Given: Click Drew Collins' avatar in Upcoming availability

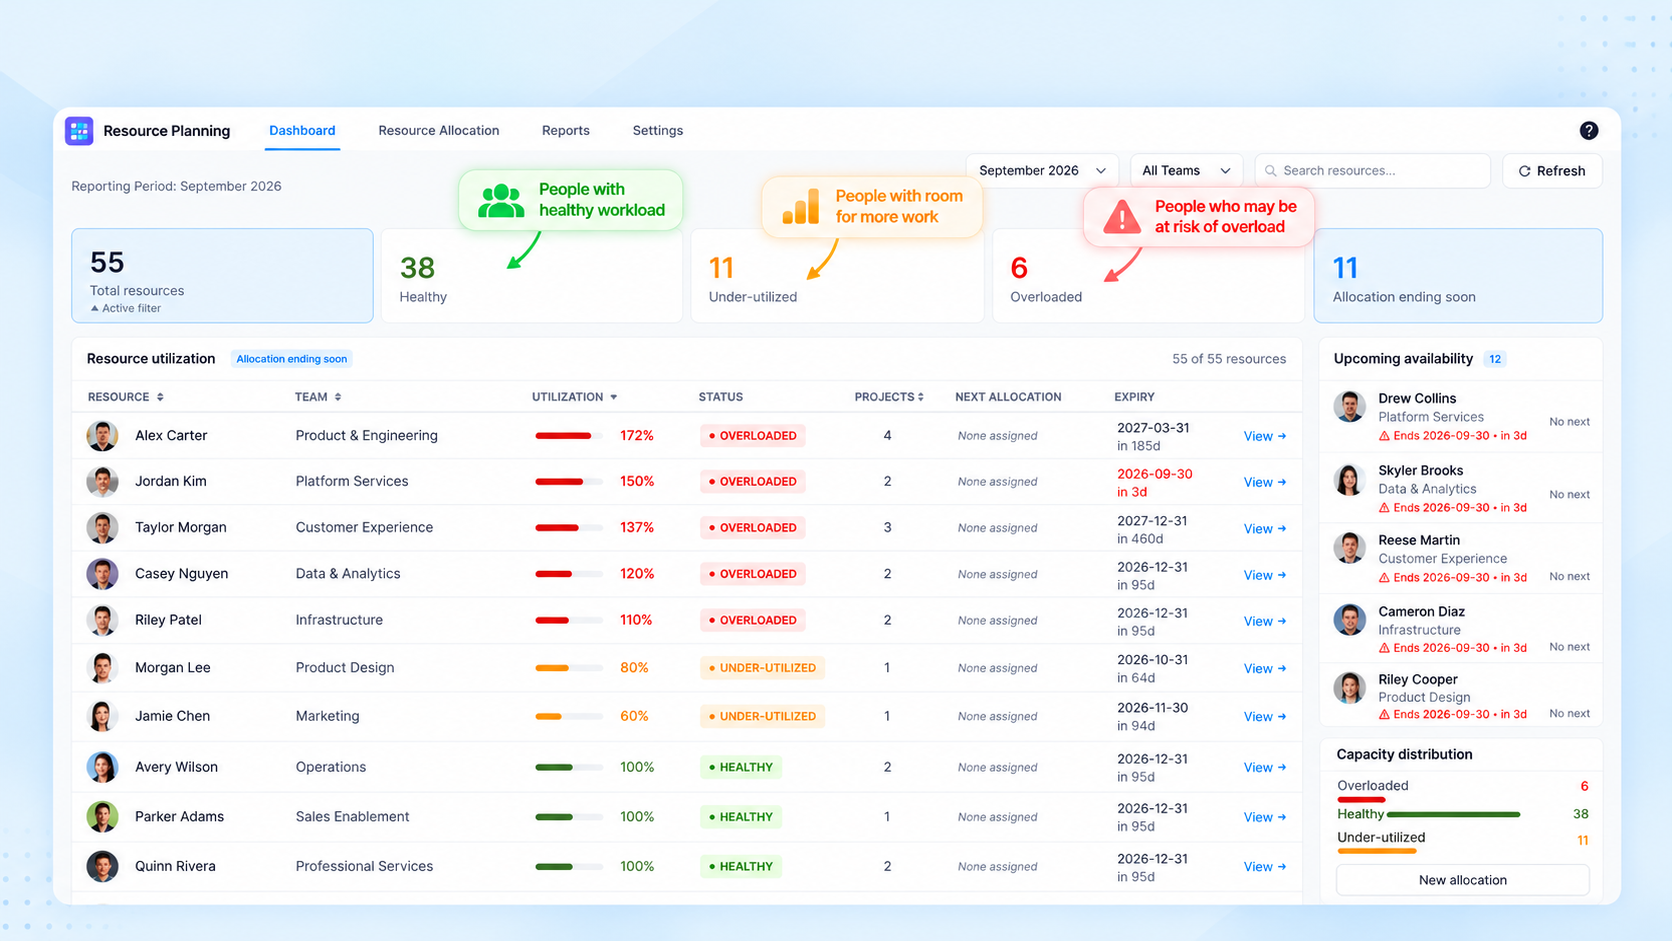Looking at the screenshot, I should 1349,406.
